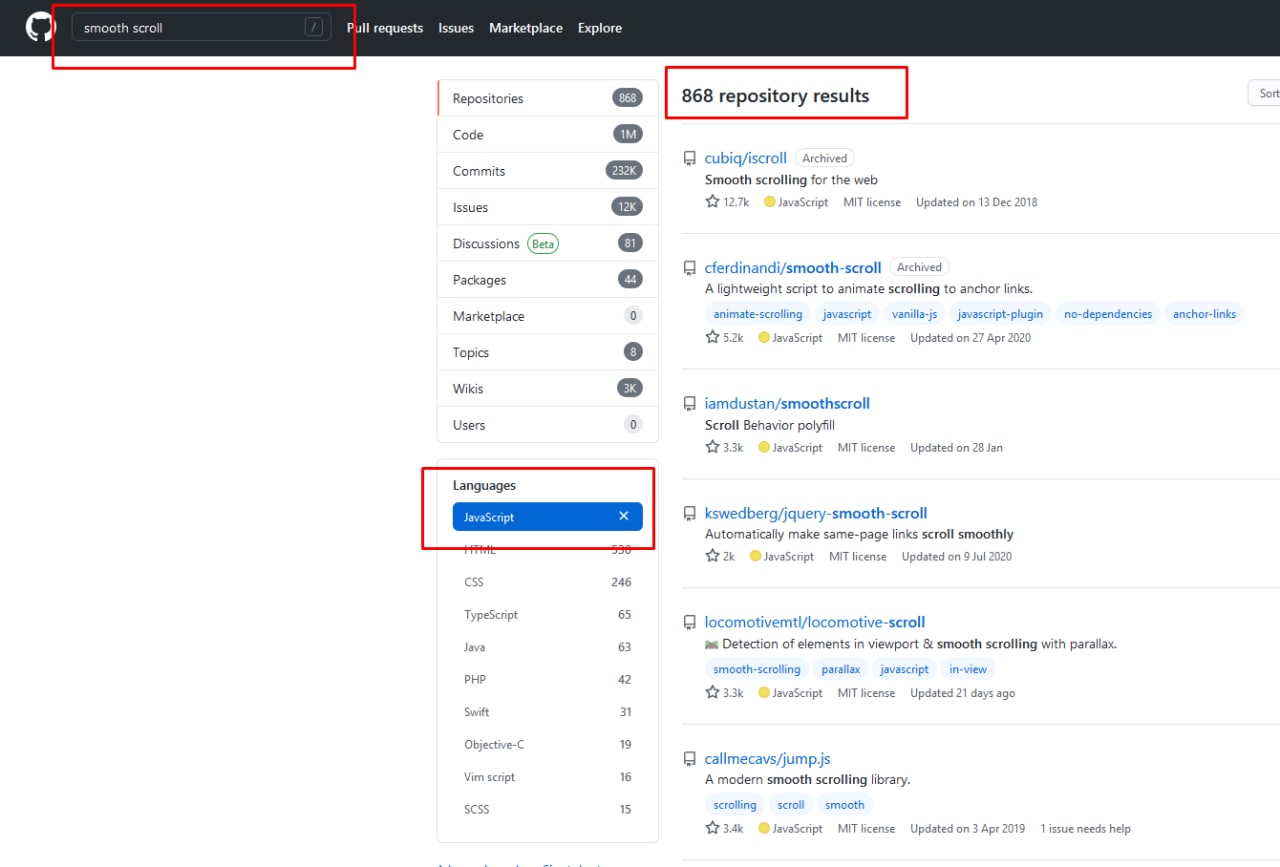1280x867 pixels.
Task: Click the star icon for locomotive-scroll
Action: (x=712, y=692)
